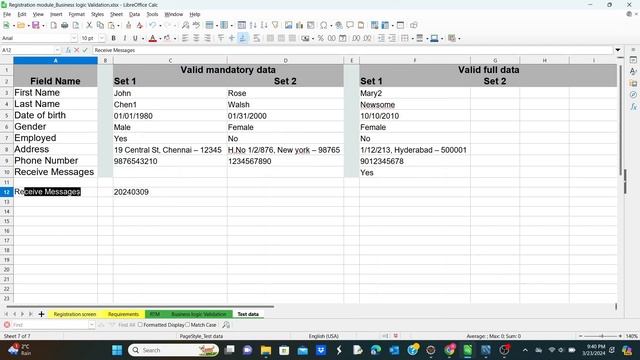Open the Paste options dropdown arrow
The image size is (640, 360).
point(118,25)
